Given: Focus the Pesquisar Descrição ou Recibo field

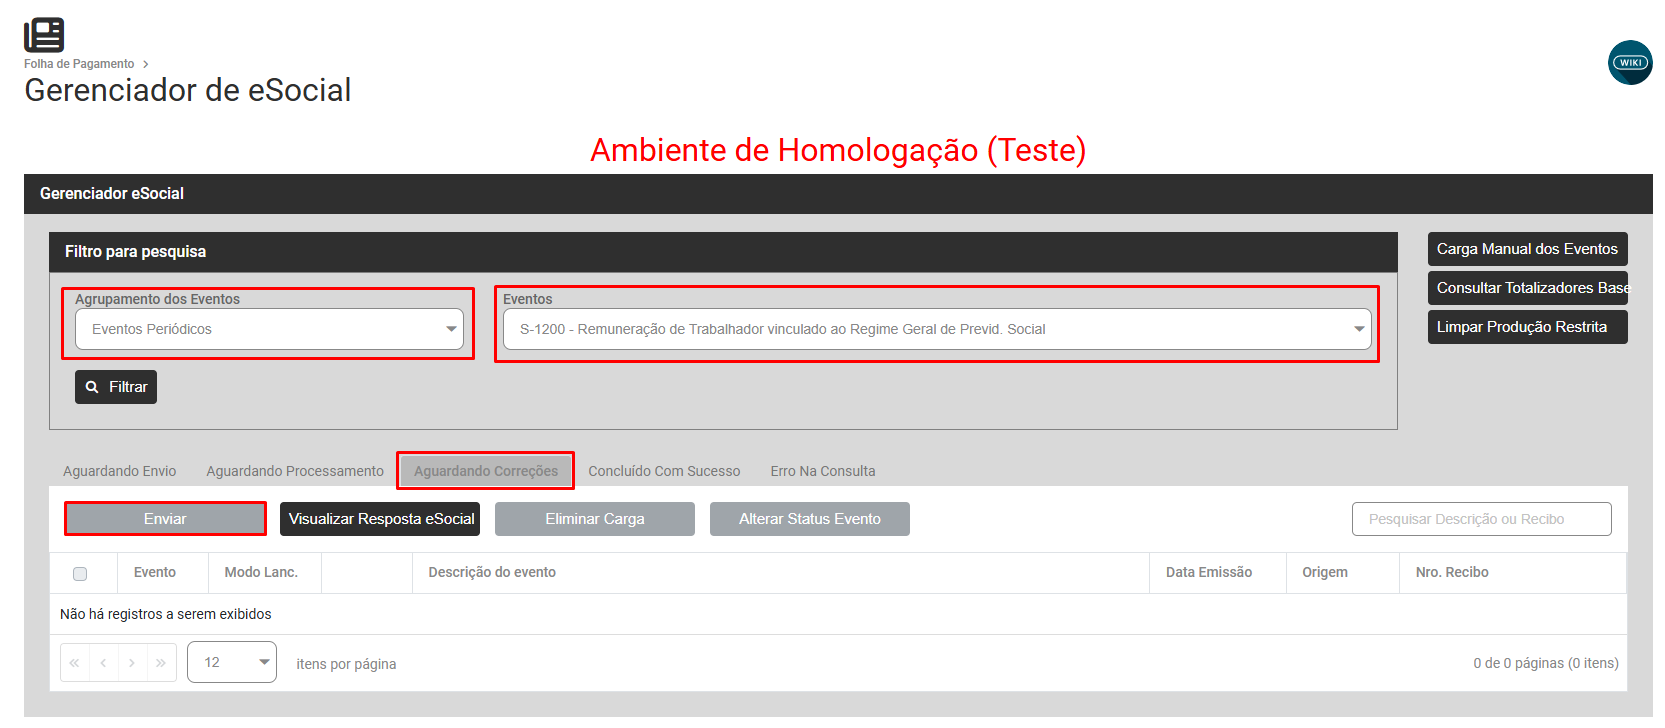Looking at the screenshot, I should (x=1482, y=519).
